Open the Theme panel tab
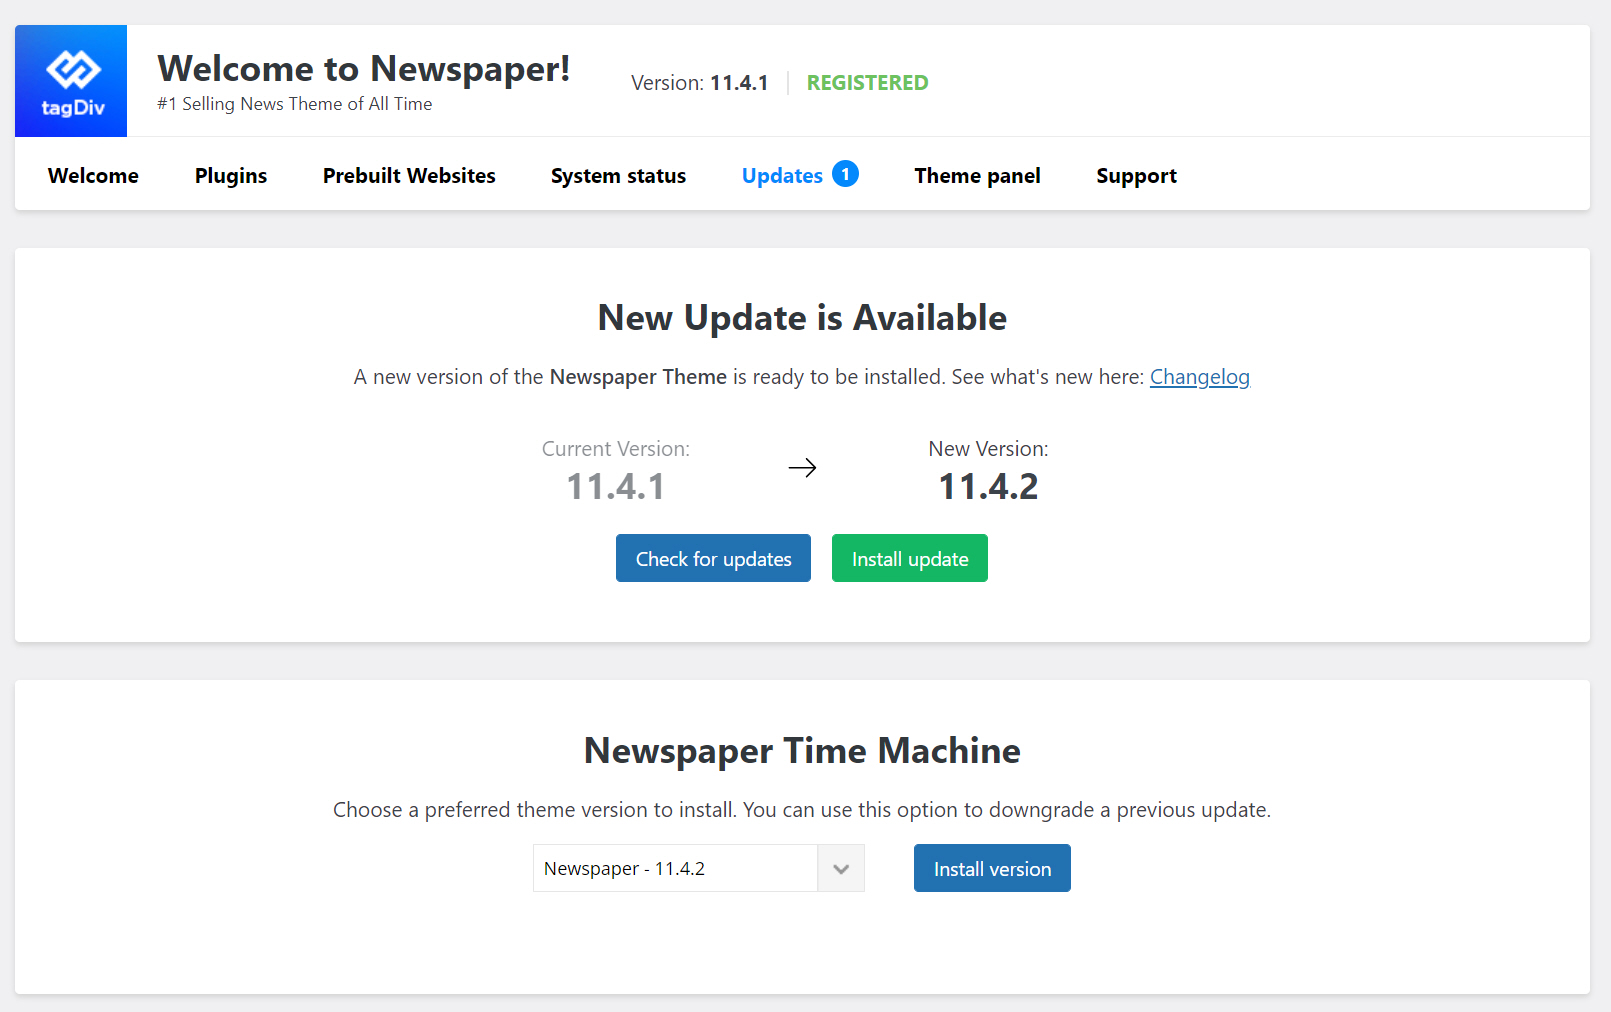1611x1012 pixels. [977, 176]
